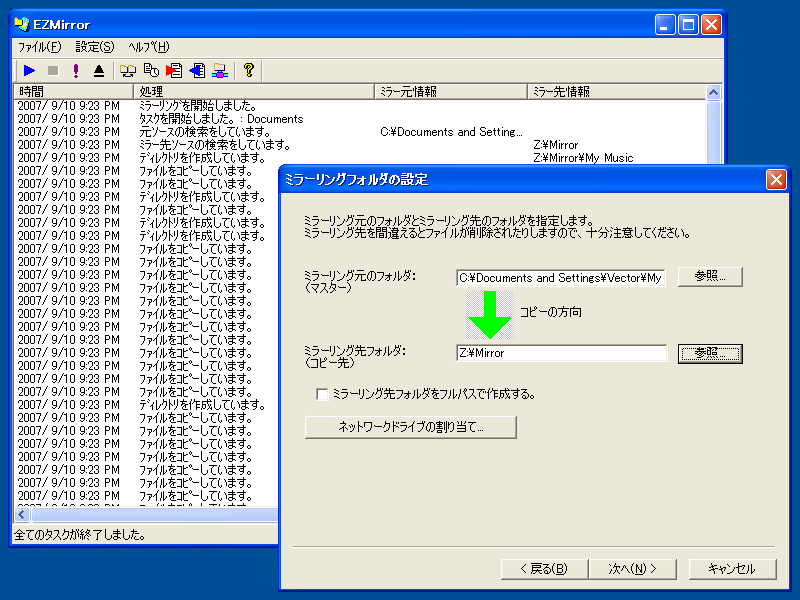This screenshot has height=600, width=800.
Task: Proceed with the 次へ(N) button
Action: click(x=633, y=569)
